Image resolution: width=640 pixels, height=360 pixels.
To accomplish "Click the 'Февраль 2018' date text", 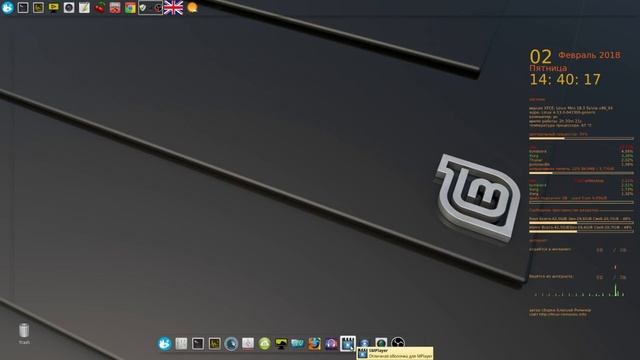I will pos(589,55).
